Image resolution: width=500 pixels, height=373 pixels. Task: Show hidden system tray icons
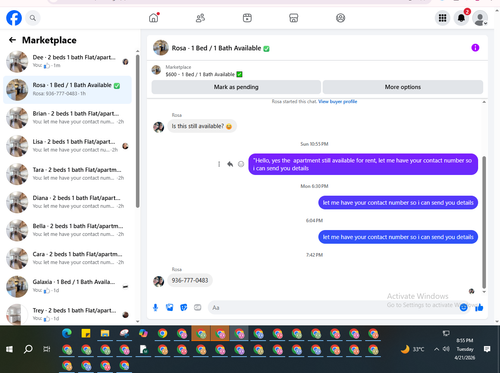click(x=436, y=349)
